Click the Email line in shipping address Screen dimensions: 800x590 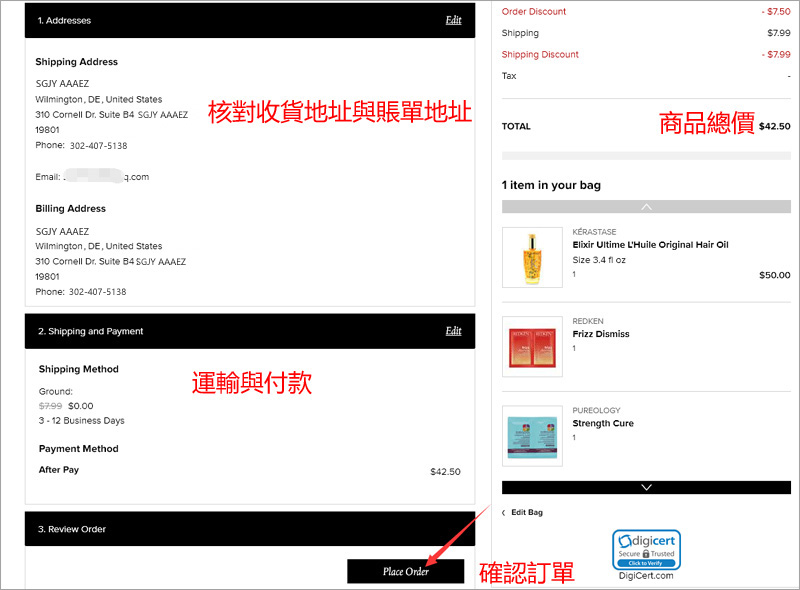point(92,177)
